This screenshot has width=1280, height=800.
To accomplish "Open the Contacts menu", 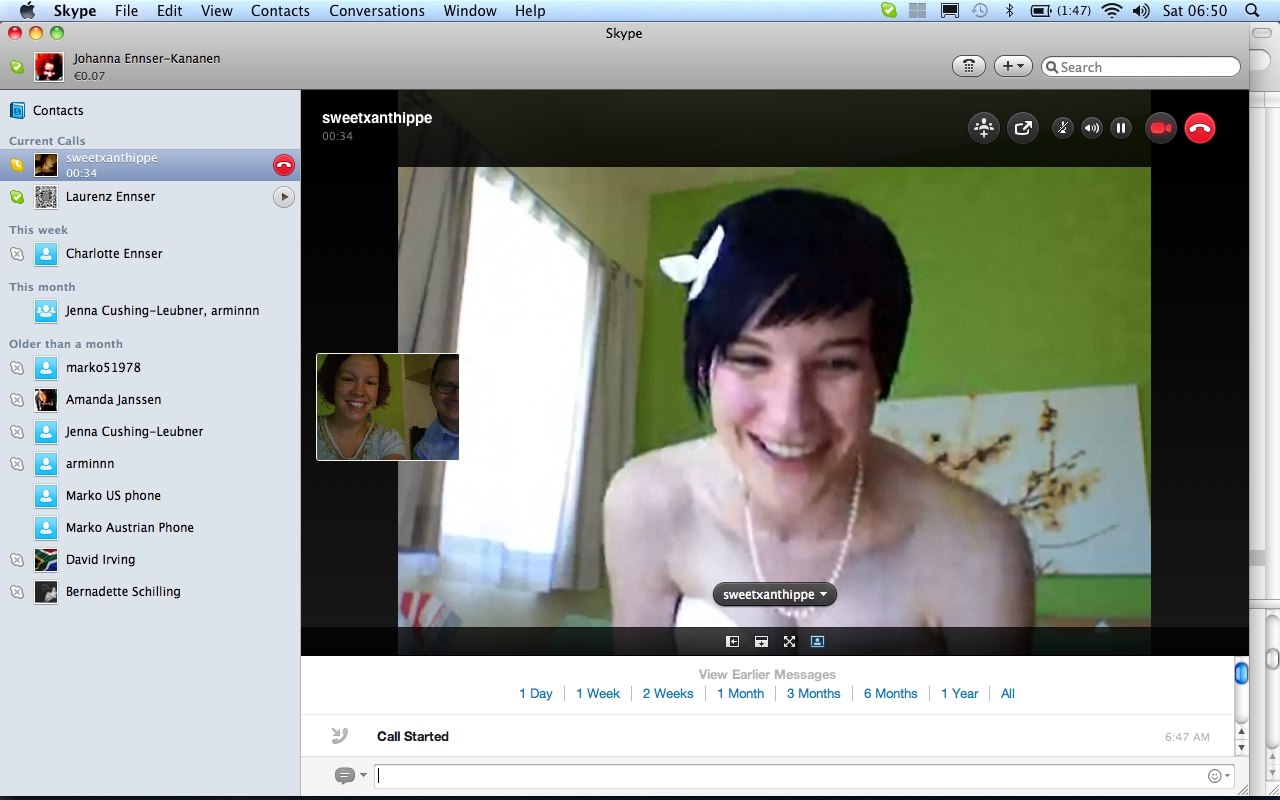I will [x=280, y=11].
